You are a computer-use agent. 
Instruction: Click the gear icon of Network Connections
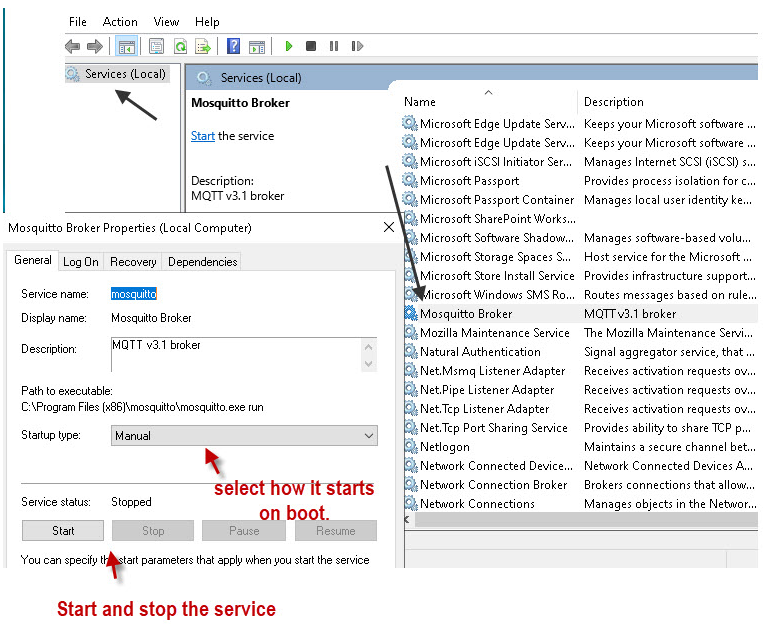tap(411, 503)
